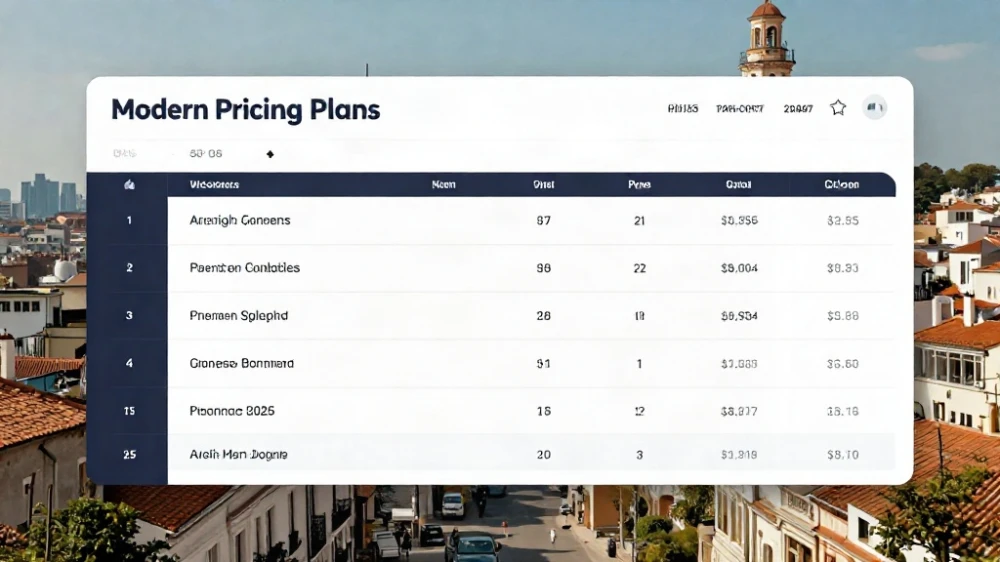Select row number 25
1000x562 pixels.
[129, 455]
